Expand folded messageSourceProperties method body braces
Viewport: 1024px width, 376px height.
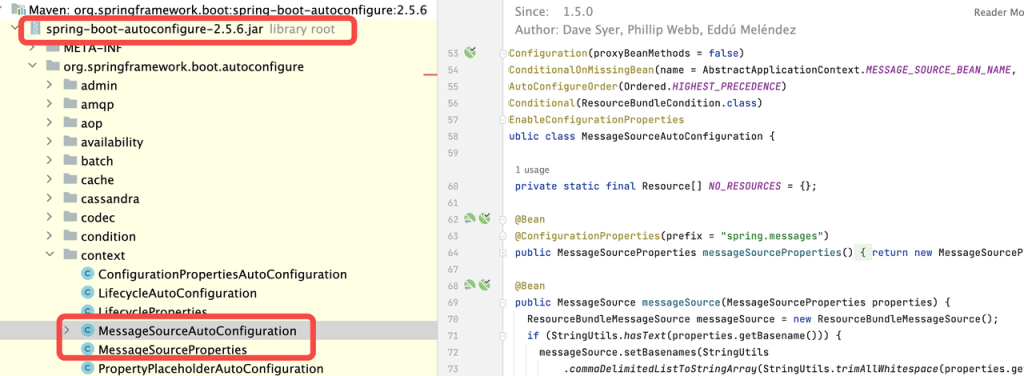(x=863, y=252)
